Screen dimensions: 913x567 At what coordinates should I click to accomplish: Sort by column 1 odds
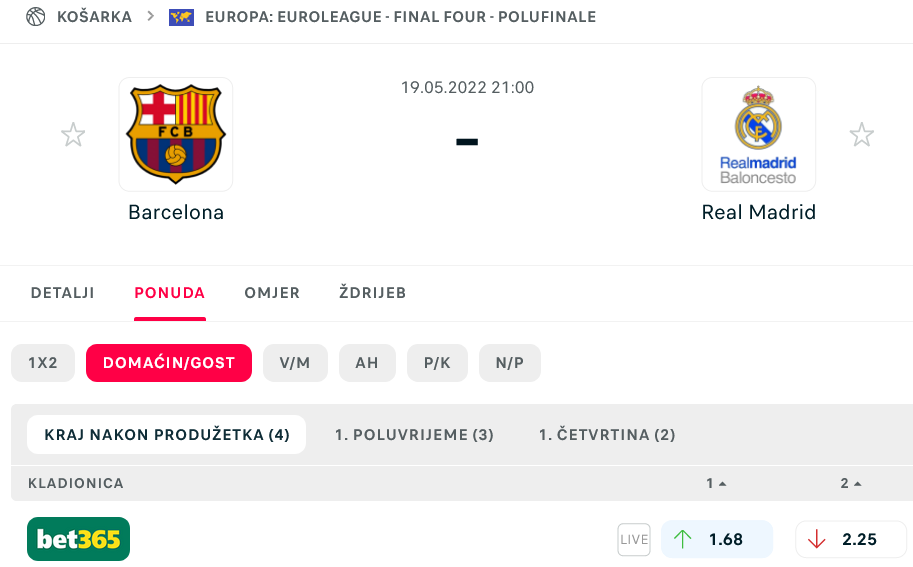[x=716, y=483]
